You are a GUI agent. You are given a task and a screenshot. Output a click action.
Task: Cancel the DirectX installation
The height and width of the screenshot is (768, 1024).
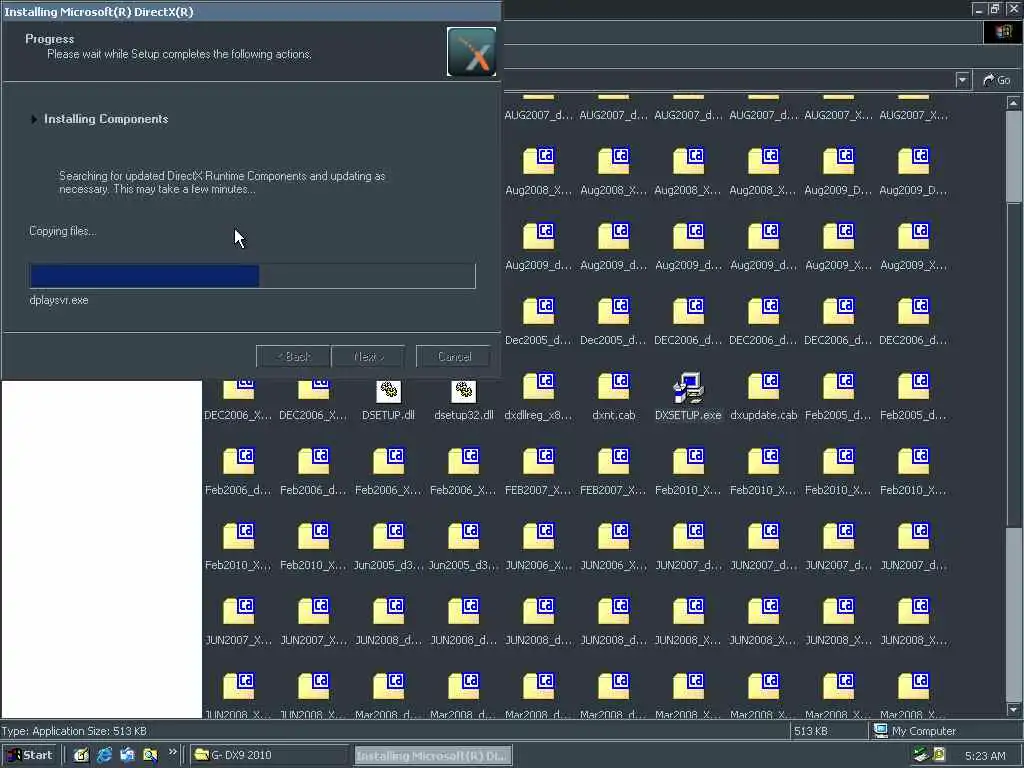coord(454,357)
